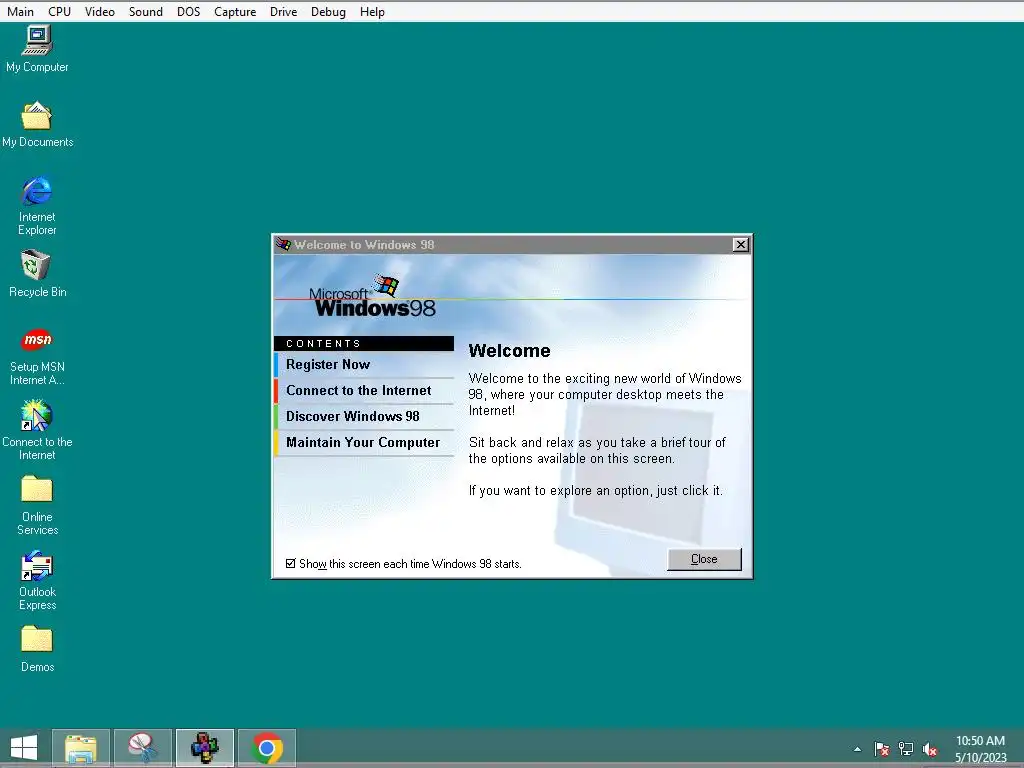Click the Snipping Tool taskbar icon
The image size is (1024, 768).
(x=143, y=748)
